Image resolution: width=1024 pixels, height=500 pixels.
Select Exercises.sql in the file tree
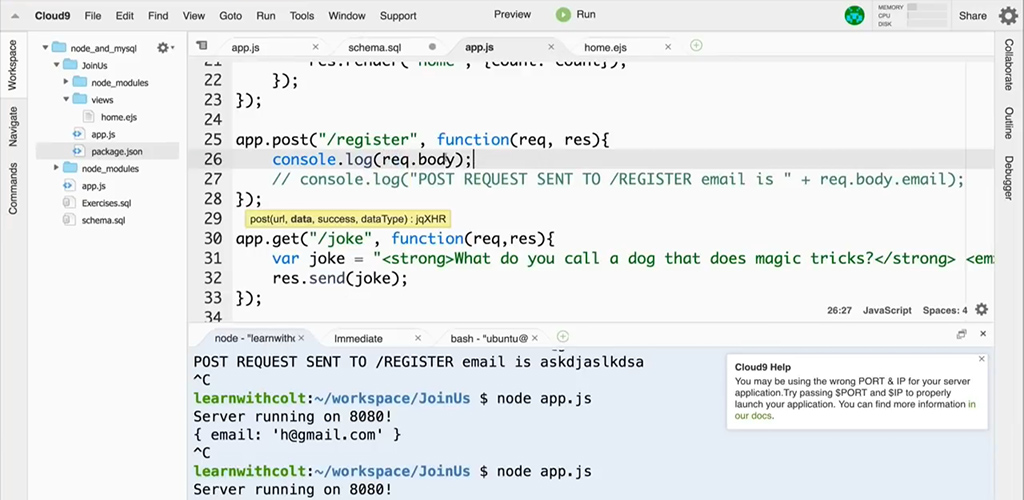pyautogui.click(x=106, y=203)
